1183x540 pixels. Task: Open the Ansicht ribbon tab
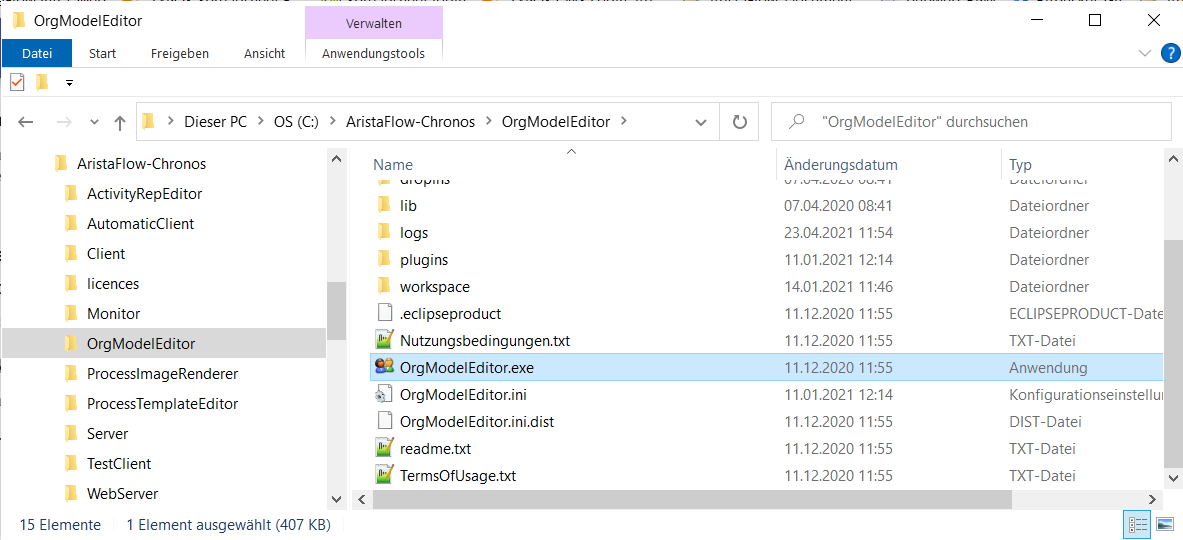coord(265,54)
